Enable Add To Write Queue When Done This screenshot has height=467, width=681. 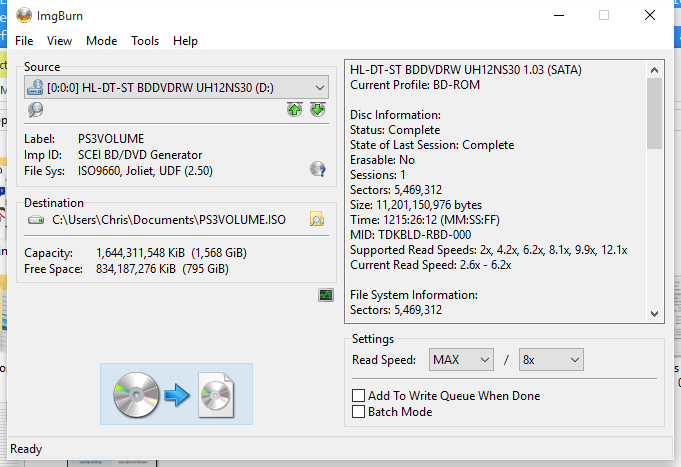(x=358, y=396)
